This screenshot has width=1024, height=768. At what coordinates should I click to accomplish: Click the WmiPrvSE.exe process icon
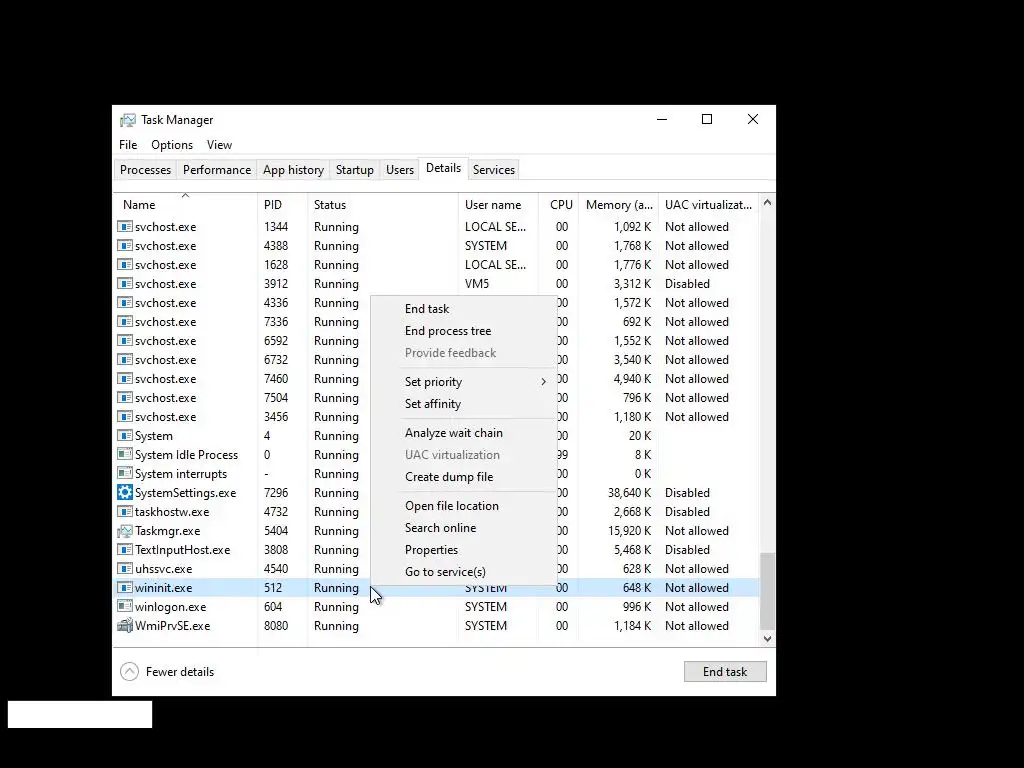click(x=125, y=626)
